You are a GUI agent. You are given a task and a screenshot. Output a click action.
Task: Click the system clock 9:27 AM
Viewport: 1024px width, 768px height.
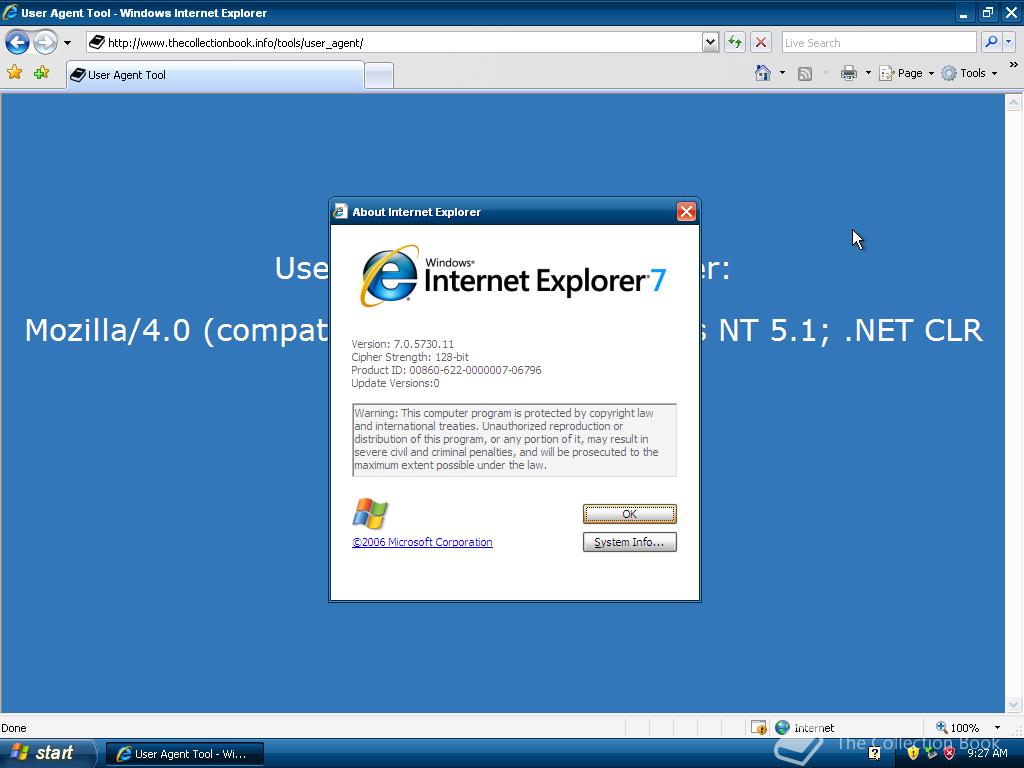987,754
